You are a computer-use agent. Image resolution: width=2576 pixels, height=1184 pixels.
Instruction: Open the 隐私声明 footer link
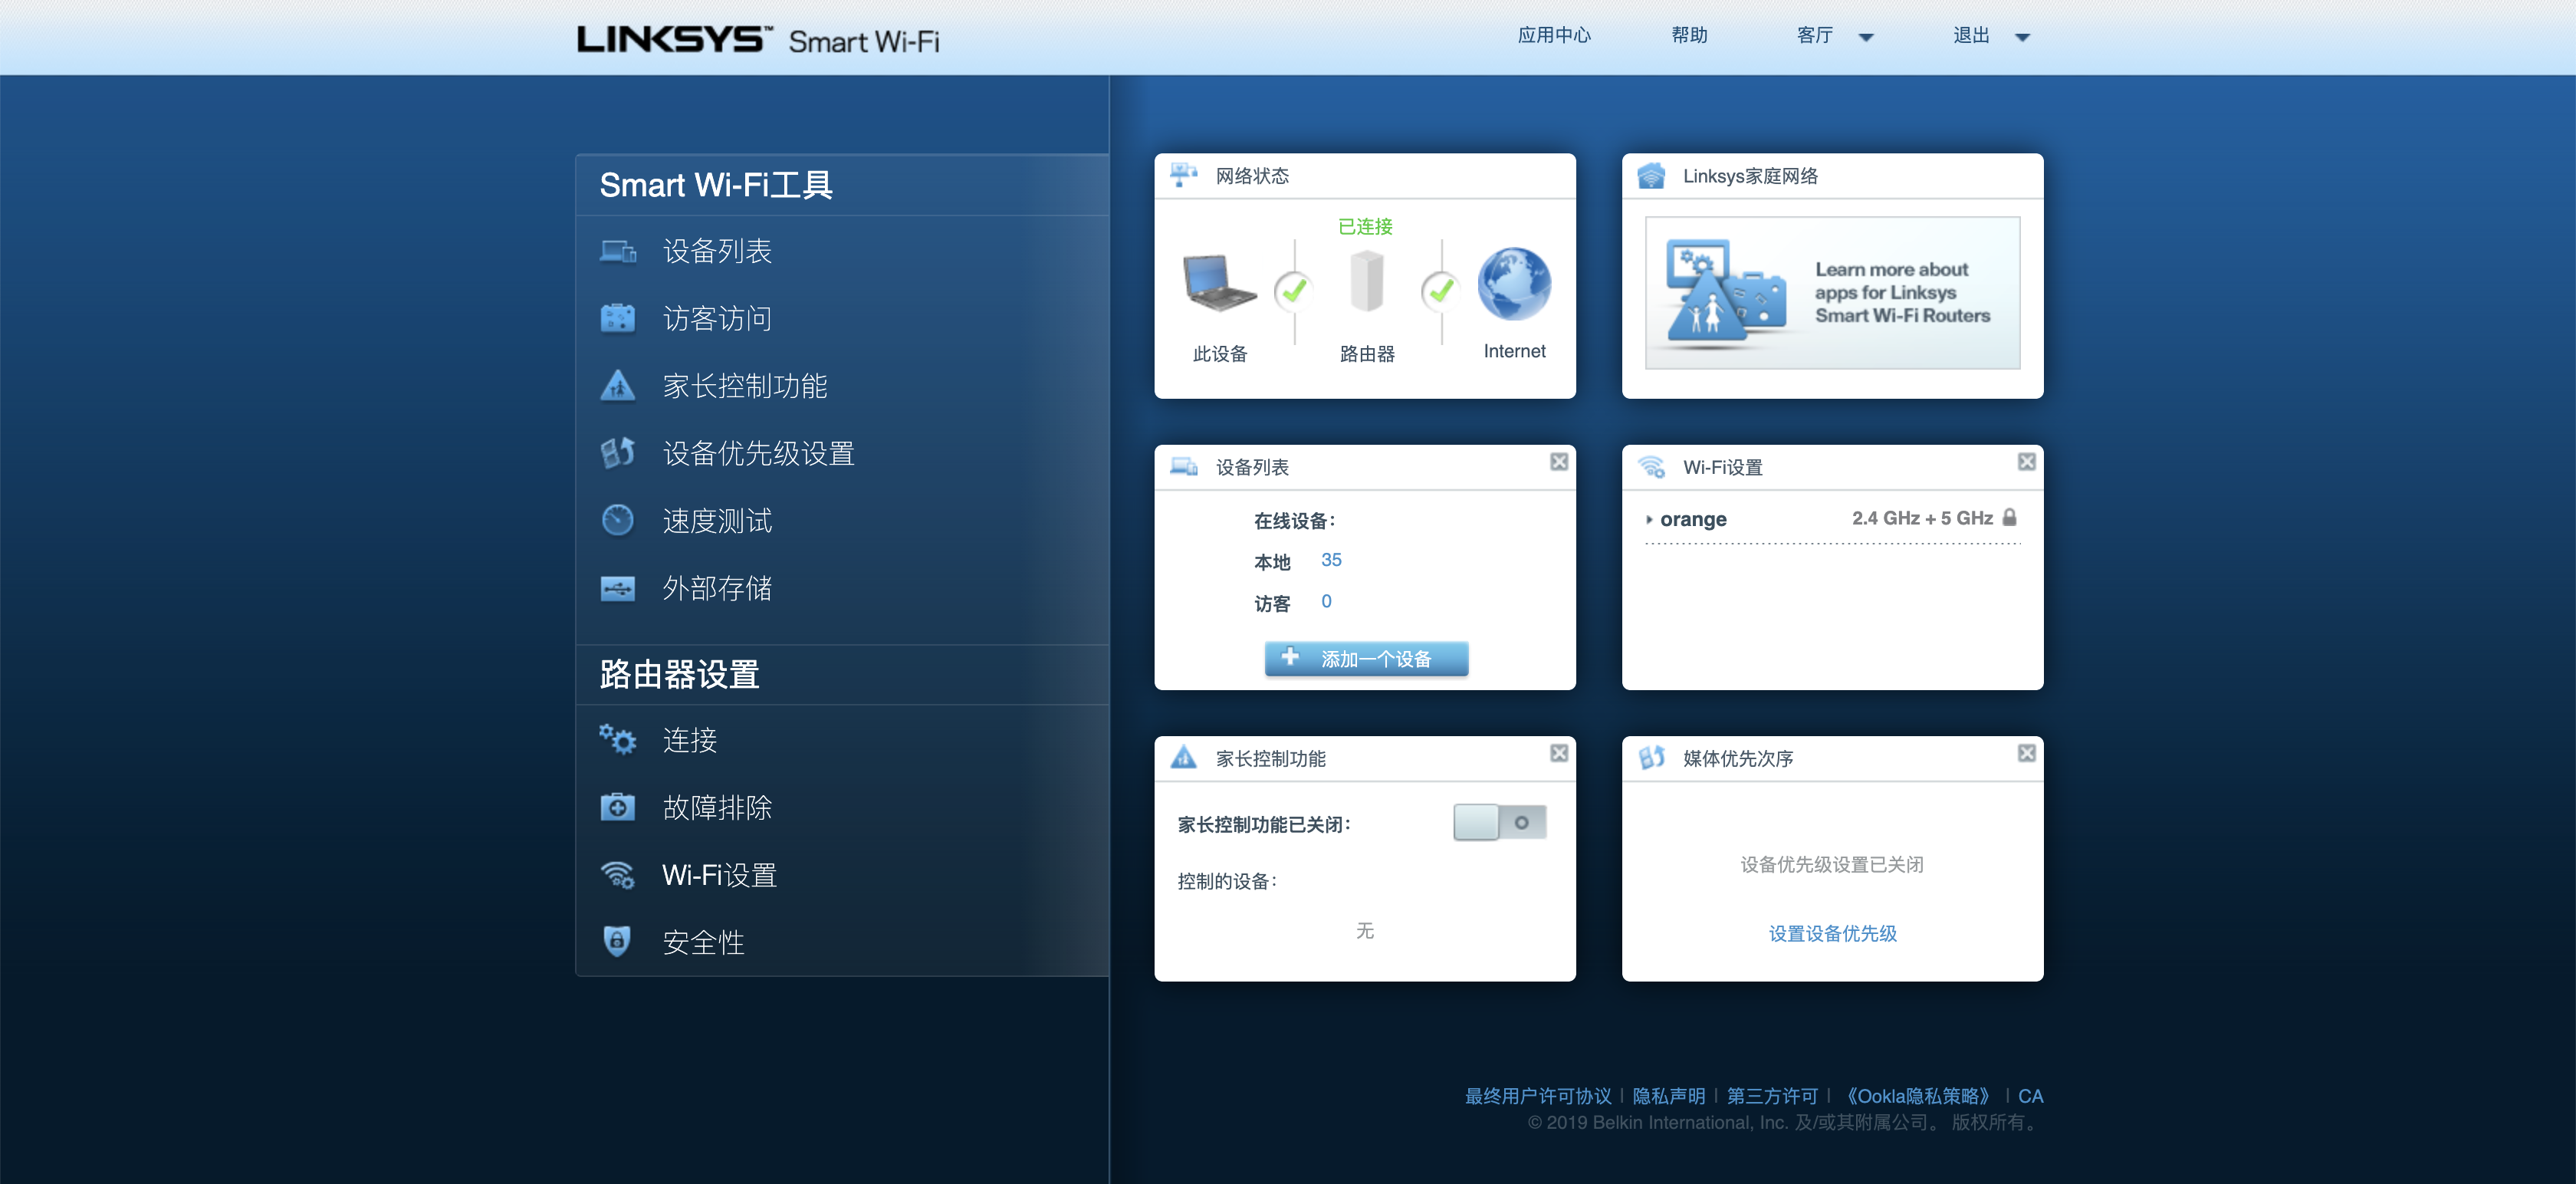tap(1668, 1096)
